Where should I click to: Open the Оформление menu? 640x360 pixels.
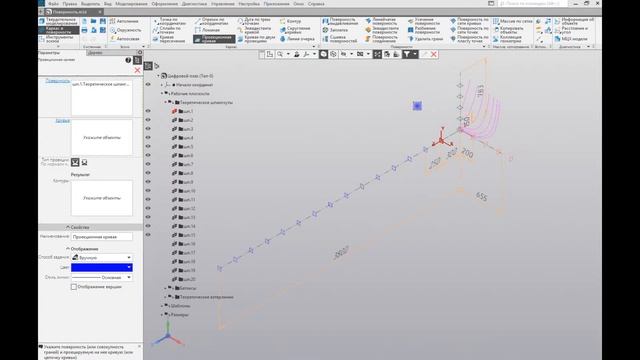164,4
